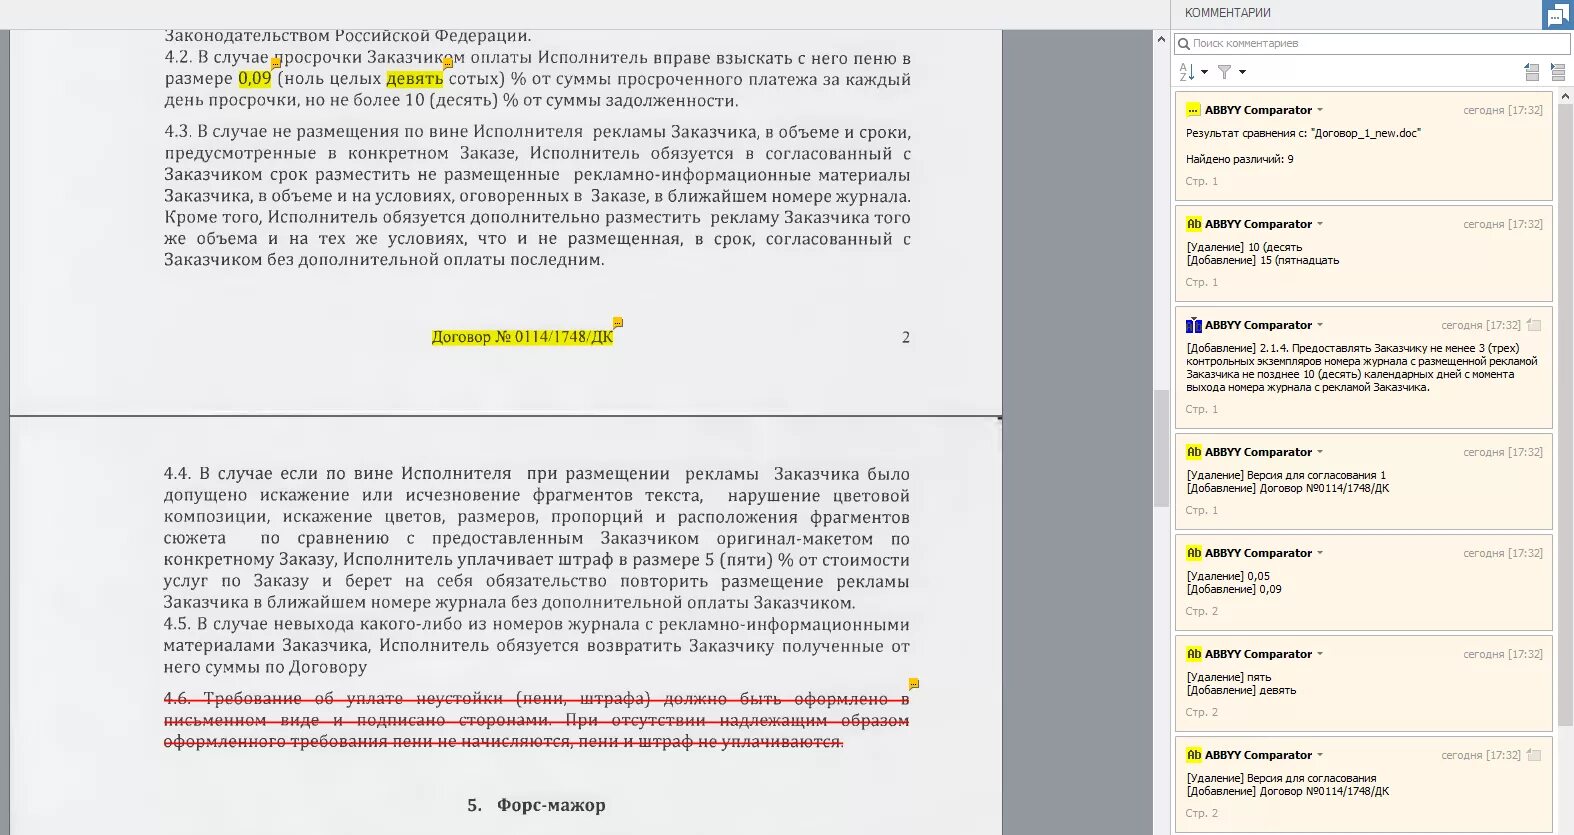Screen dimensions: 1574x835
Task: Click the text 'Найдено различий: 9'
Action: point(1240,159)
